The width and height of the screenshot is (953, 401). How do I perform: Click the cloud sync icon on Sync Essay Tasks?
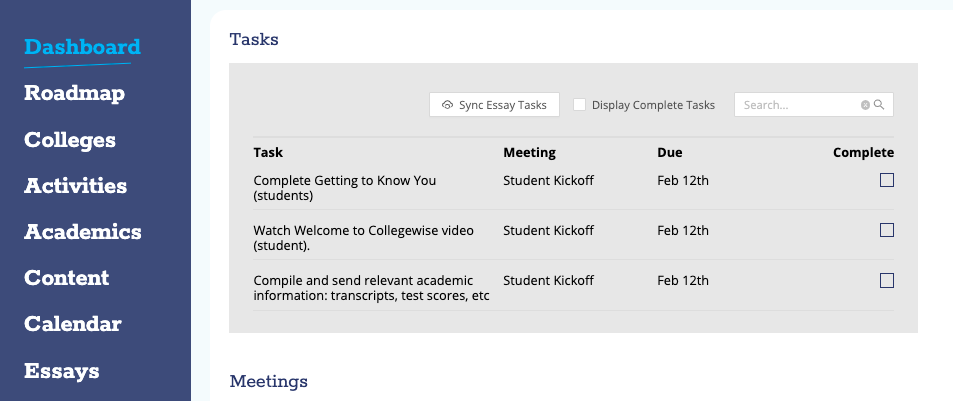point(447,105)
